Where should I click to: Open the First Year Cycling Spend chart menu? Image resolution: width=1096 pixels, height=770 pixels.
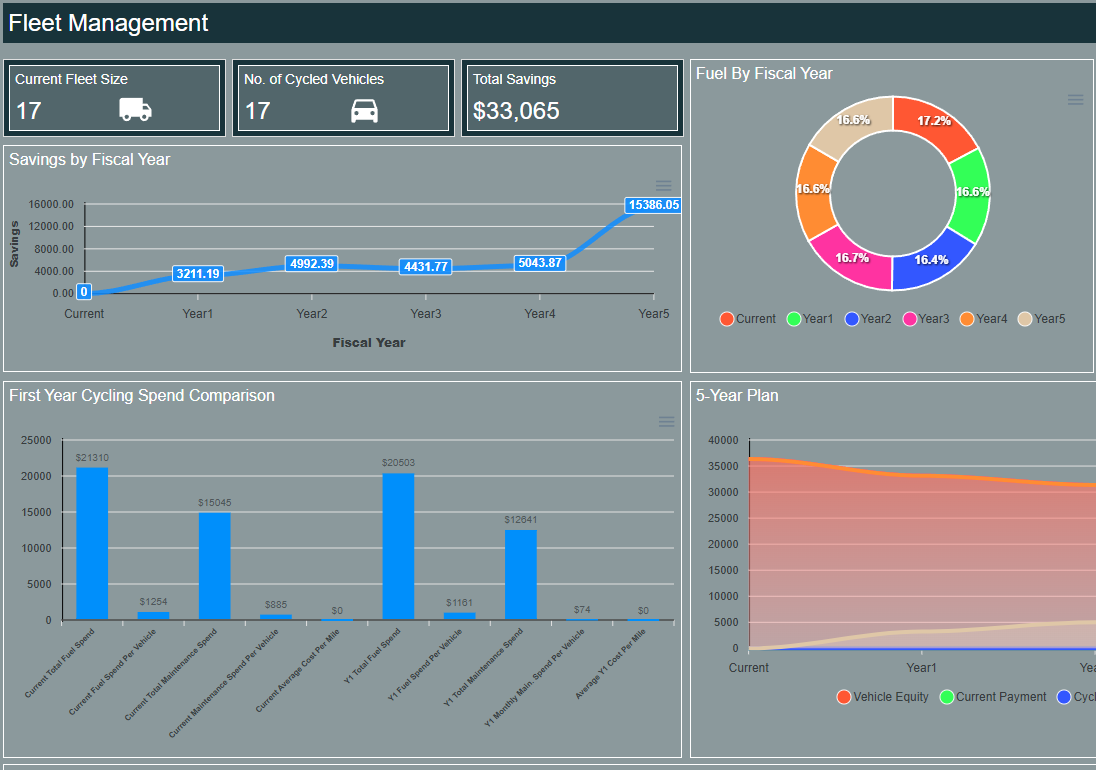click(x=666, y=422)
